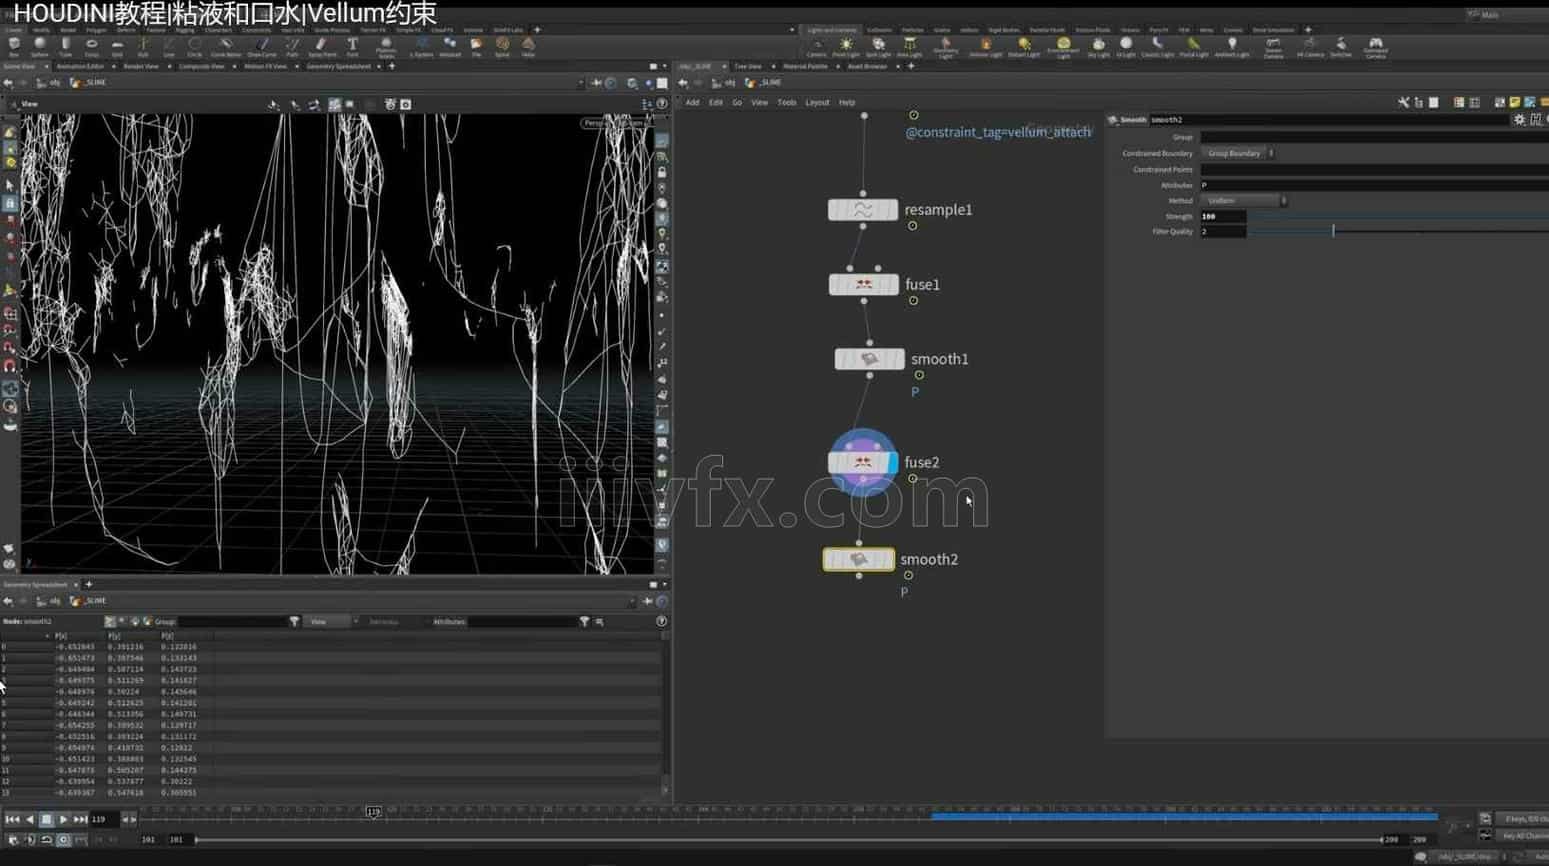
Task: Open the Attributes filter dropdown in spreadsheet
Action: [x=584, y=622]
